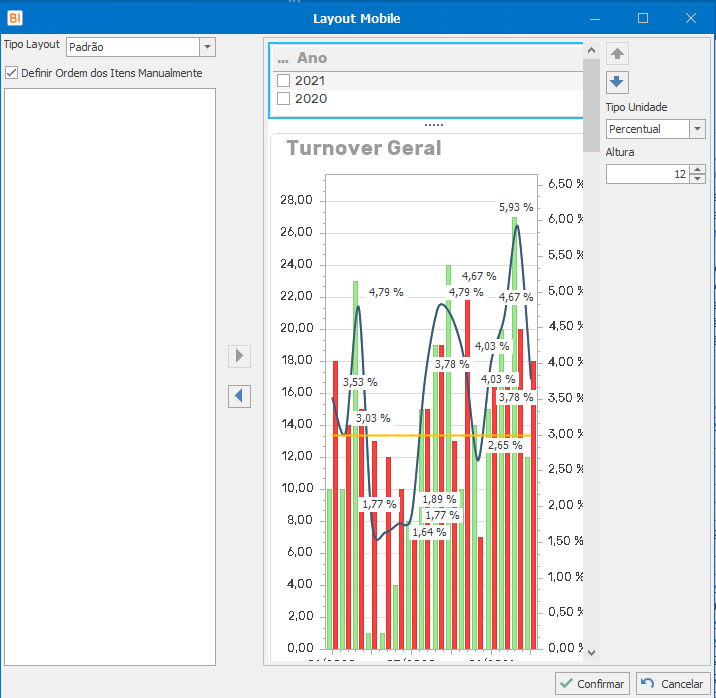Expand the Tipo Unidade combo box
The width and height of the screenshot is (716, 698).
[x=697, y=129]
